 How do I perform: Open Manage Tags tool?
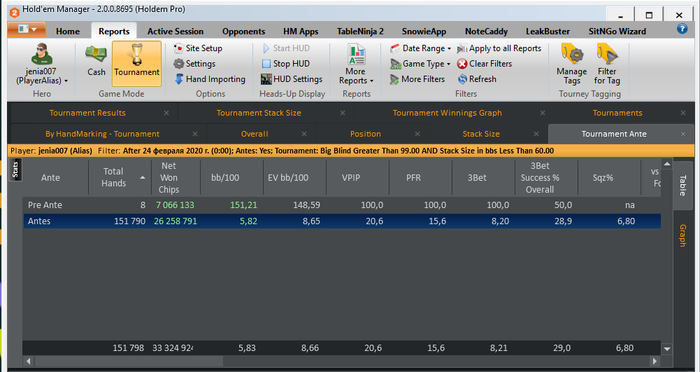571,64
